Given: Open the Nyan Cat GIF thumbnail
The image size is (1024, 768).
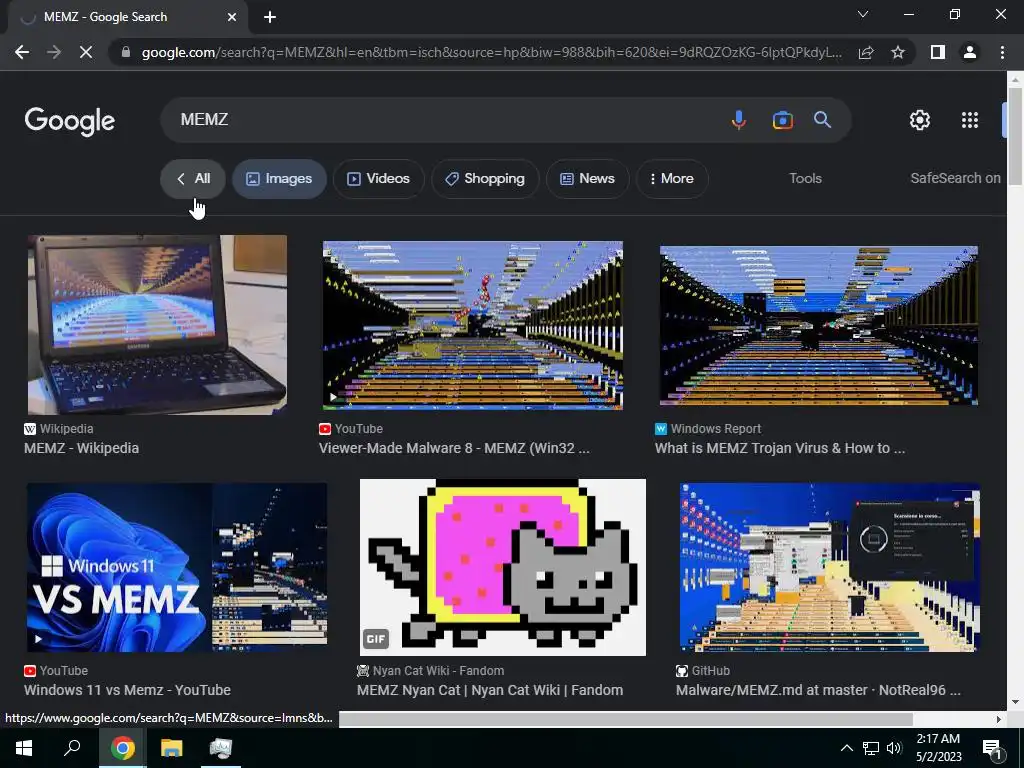Looking at the screenshot, I should click(503, 567).
